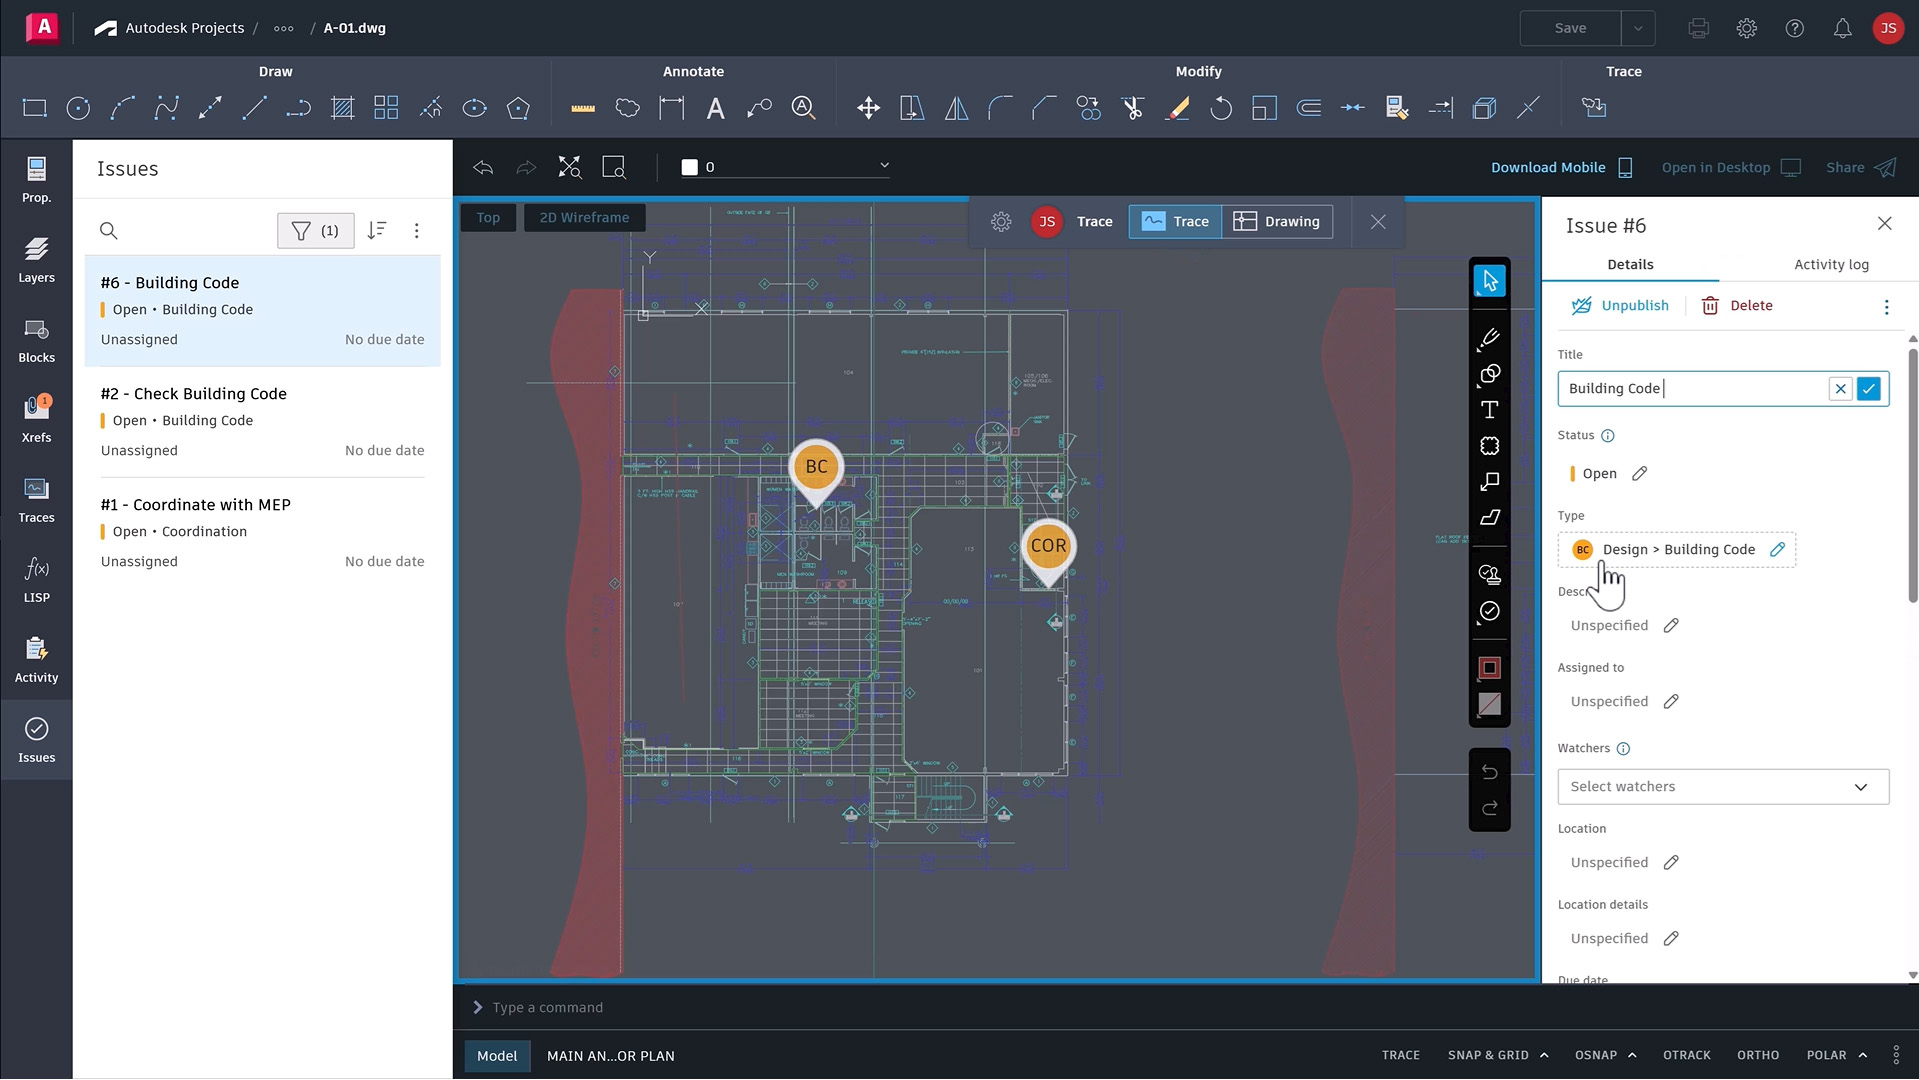
Task: Open Issues panel more options menu
Action: click(x=417, y=231)
